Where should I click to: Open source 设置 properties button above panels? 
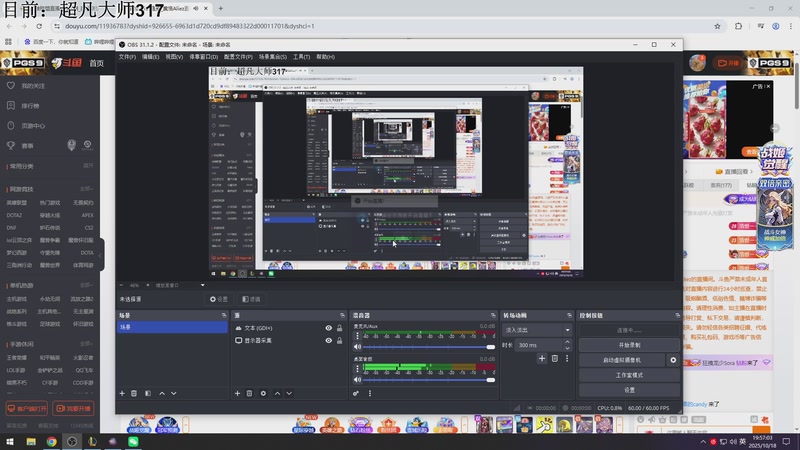219,299
